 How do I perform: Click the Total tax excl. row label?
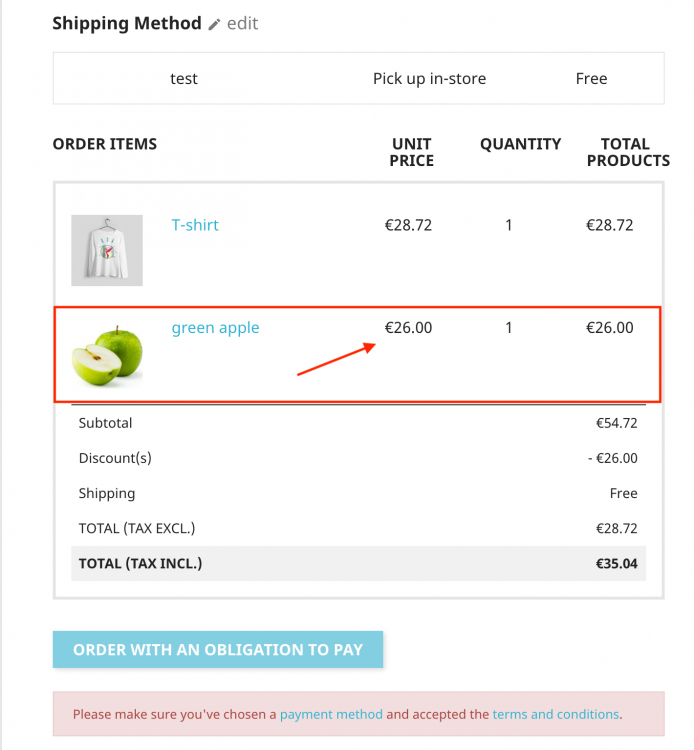[x=137, y=528]
